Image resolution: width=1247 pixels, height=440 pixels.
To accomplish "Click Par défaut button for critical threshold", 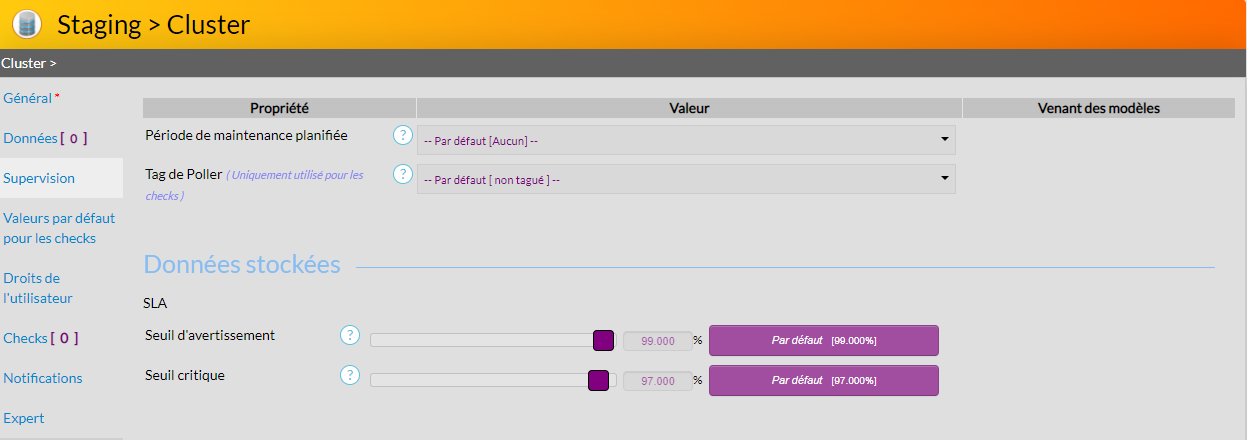I will [823, 380].
